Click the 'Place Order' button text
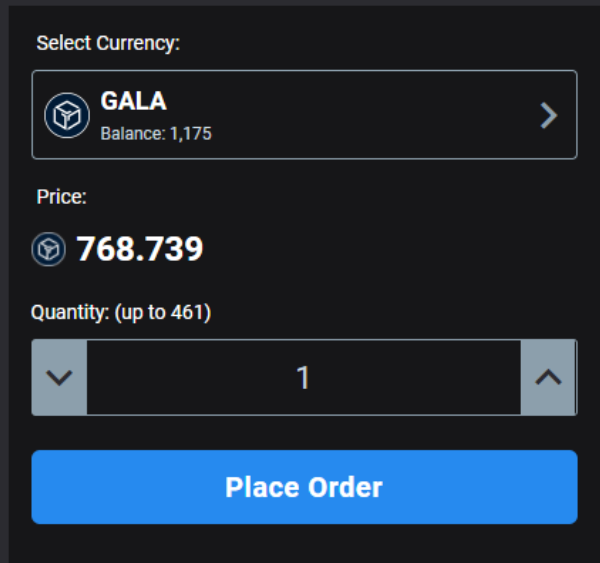This screenshot has height=563, width=600. (x=304, y=487)
